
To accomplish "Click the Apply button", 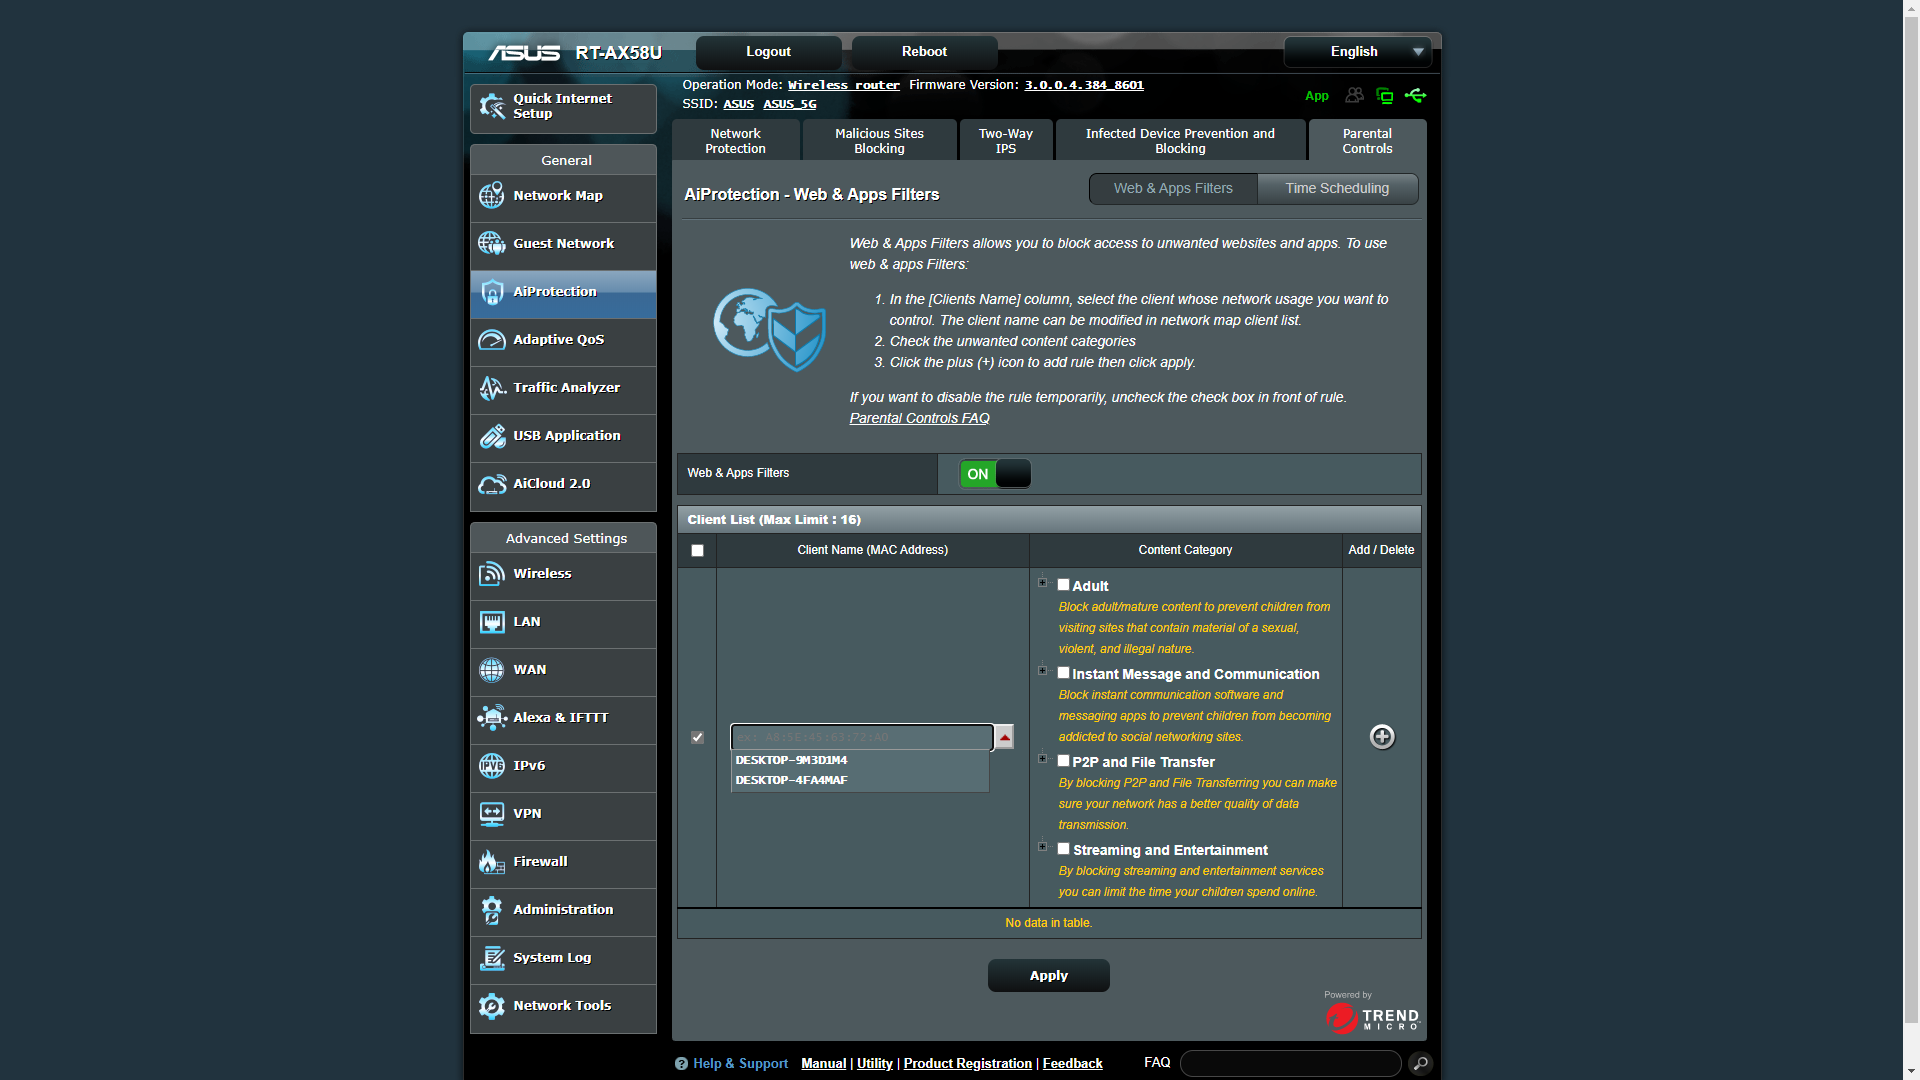I will coord(1047,975).
